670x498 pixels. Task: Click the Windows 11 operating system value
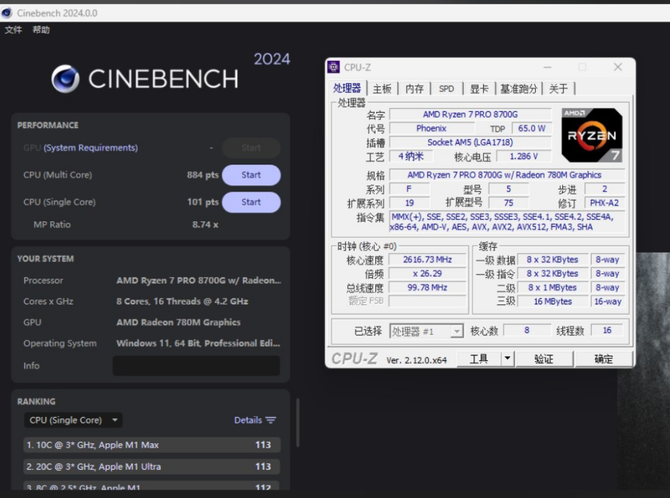pyautogui.click(x=198, y=343)
